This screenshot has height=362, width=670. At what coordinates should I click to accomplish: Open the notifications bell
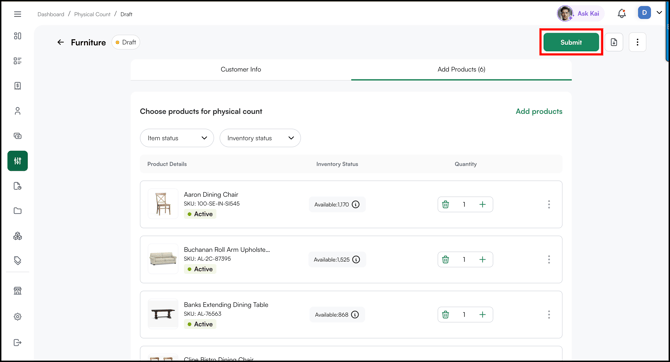[x=622, y=14]
